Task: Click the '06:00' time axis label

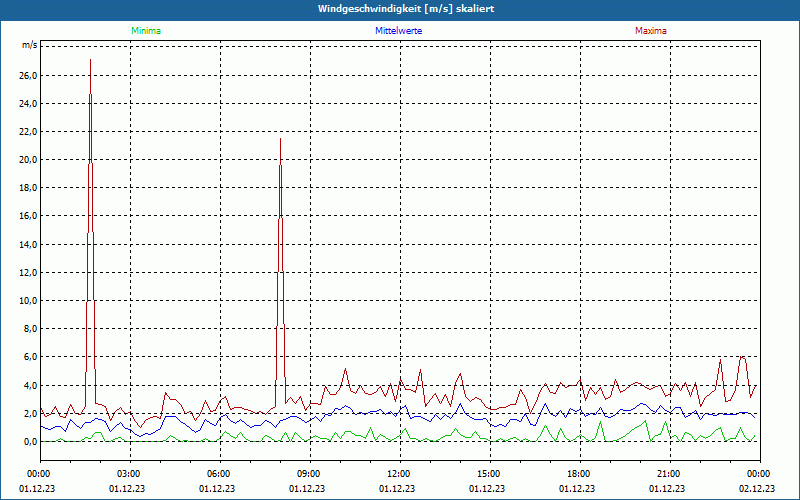Action: (x=220, y=474)
